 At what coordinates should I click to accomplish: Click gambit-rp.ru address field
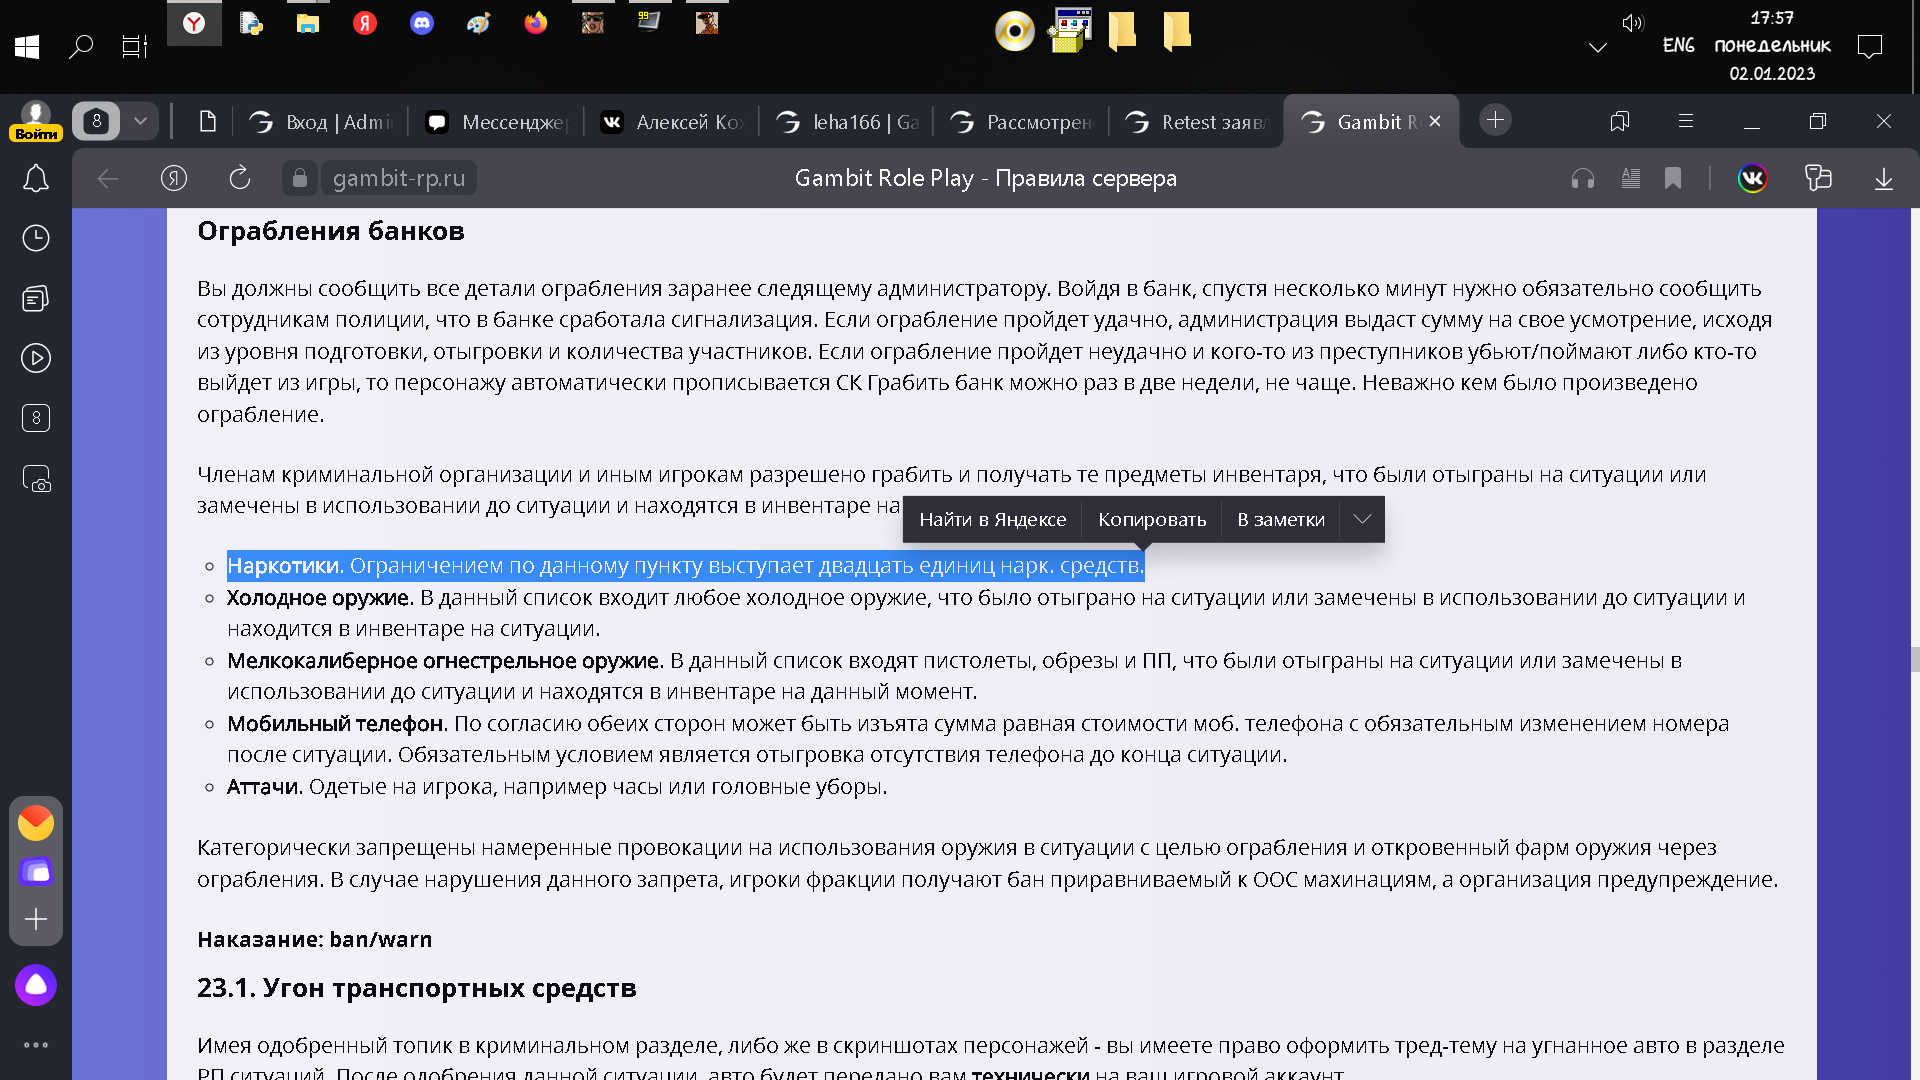pos(398,179)
